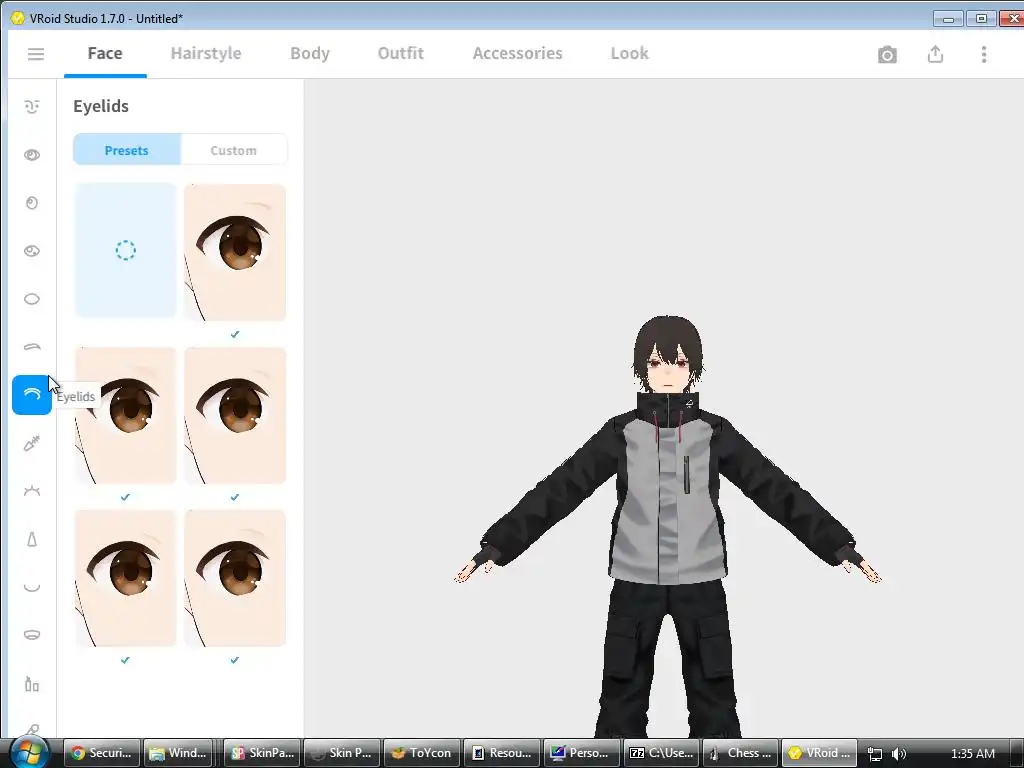The width and height of the screenshot is (1024, 768).
Task: Switch to the Face tab
Action: [105, 54]
